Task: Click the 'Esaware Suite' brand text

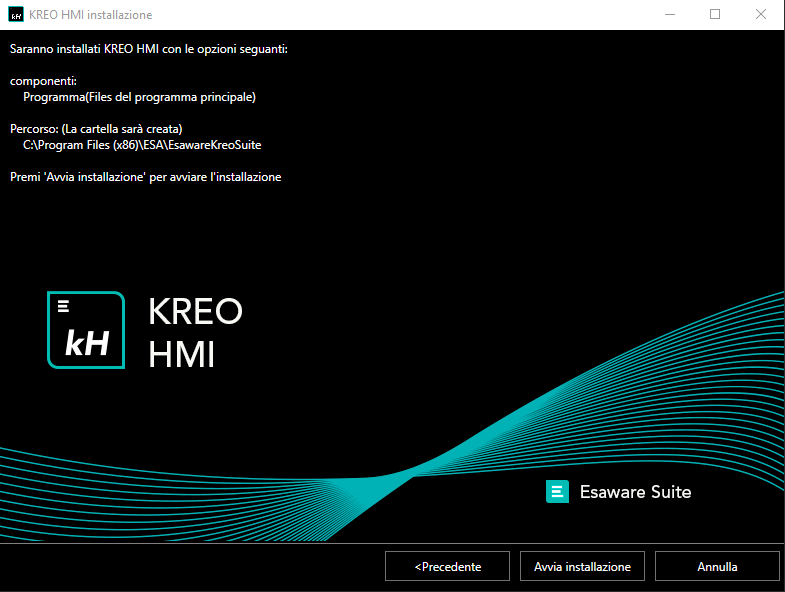Action: coord(635,492)
